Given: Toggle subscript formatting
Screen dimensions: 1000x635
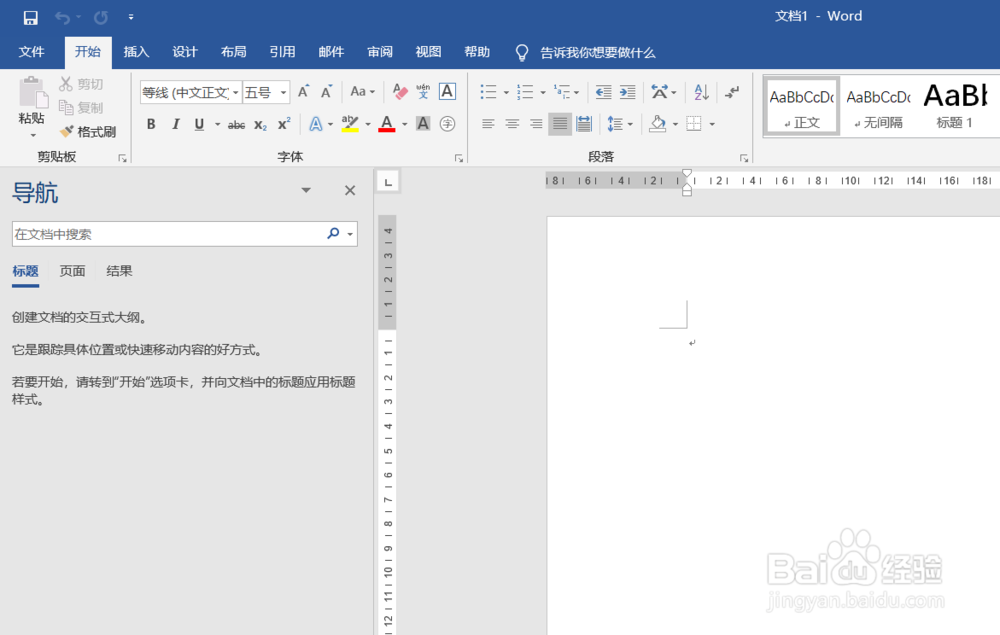Looking at the screenshot, I should tap(261, 123).
